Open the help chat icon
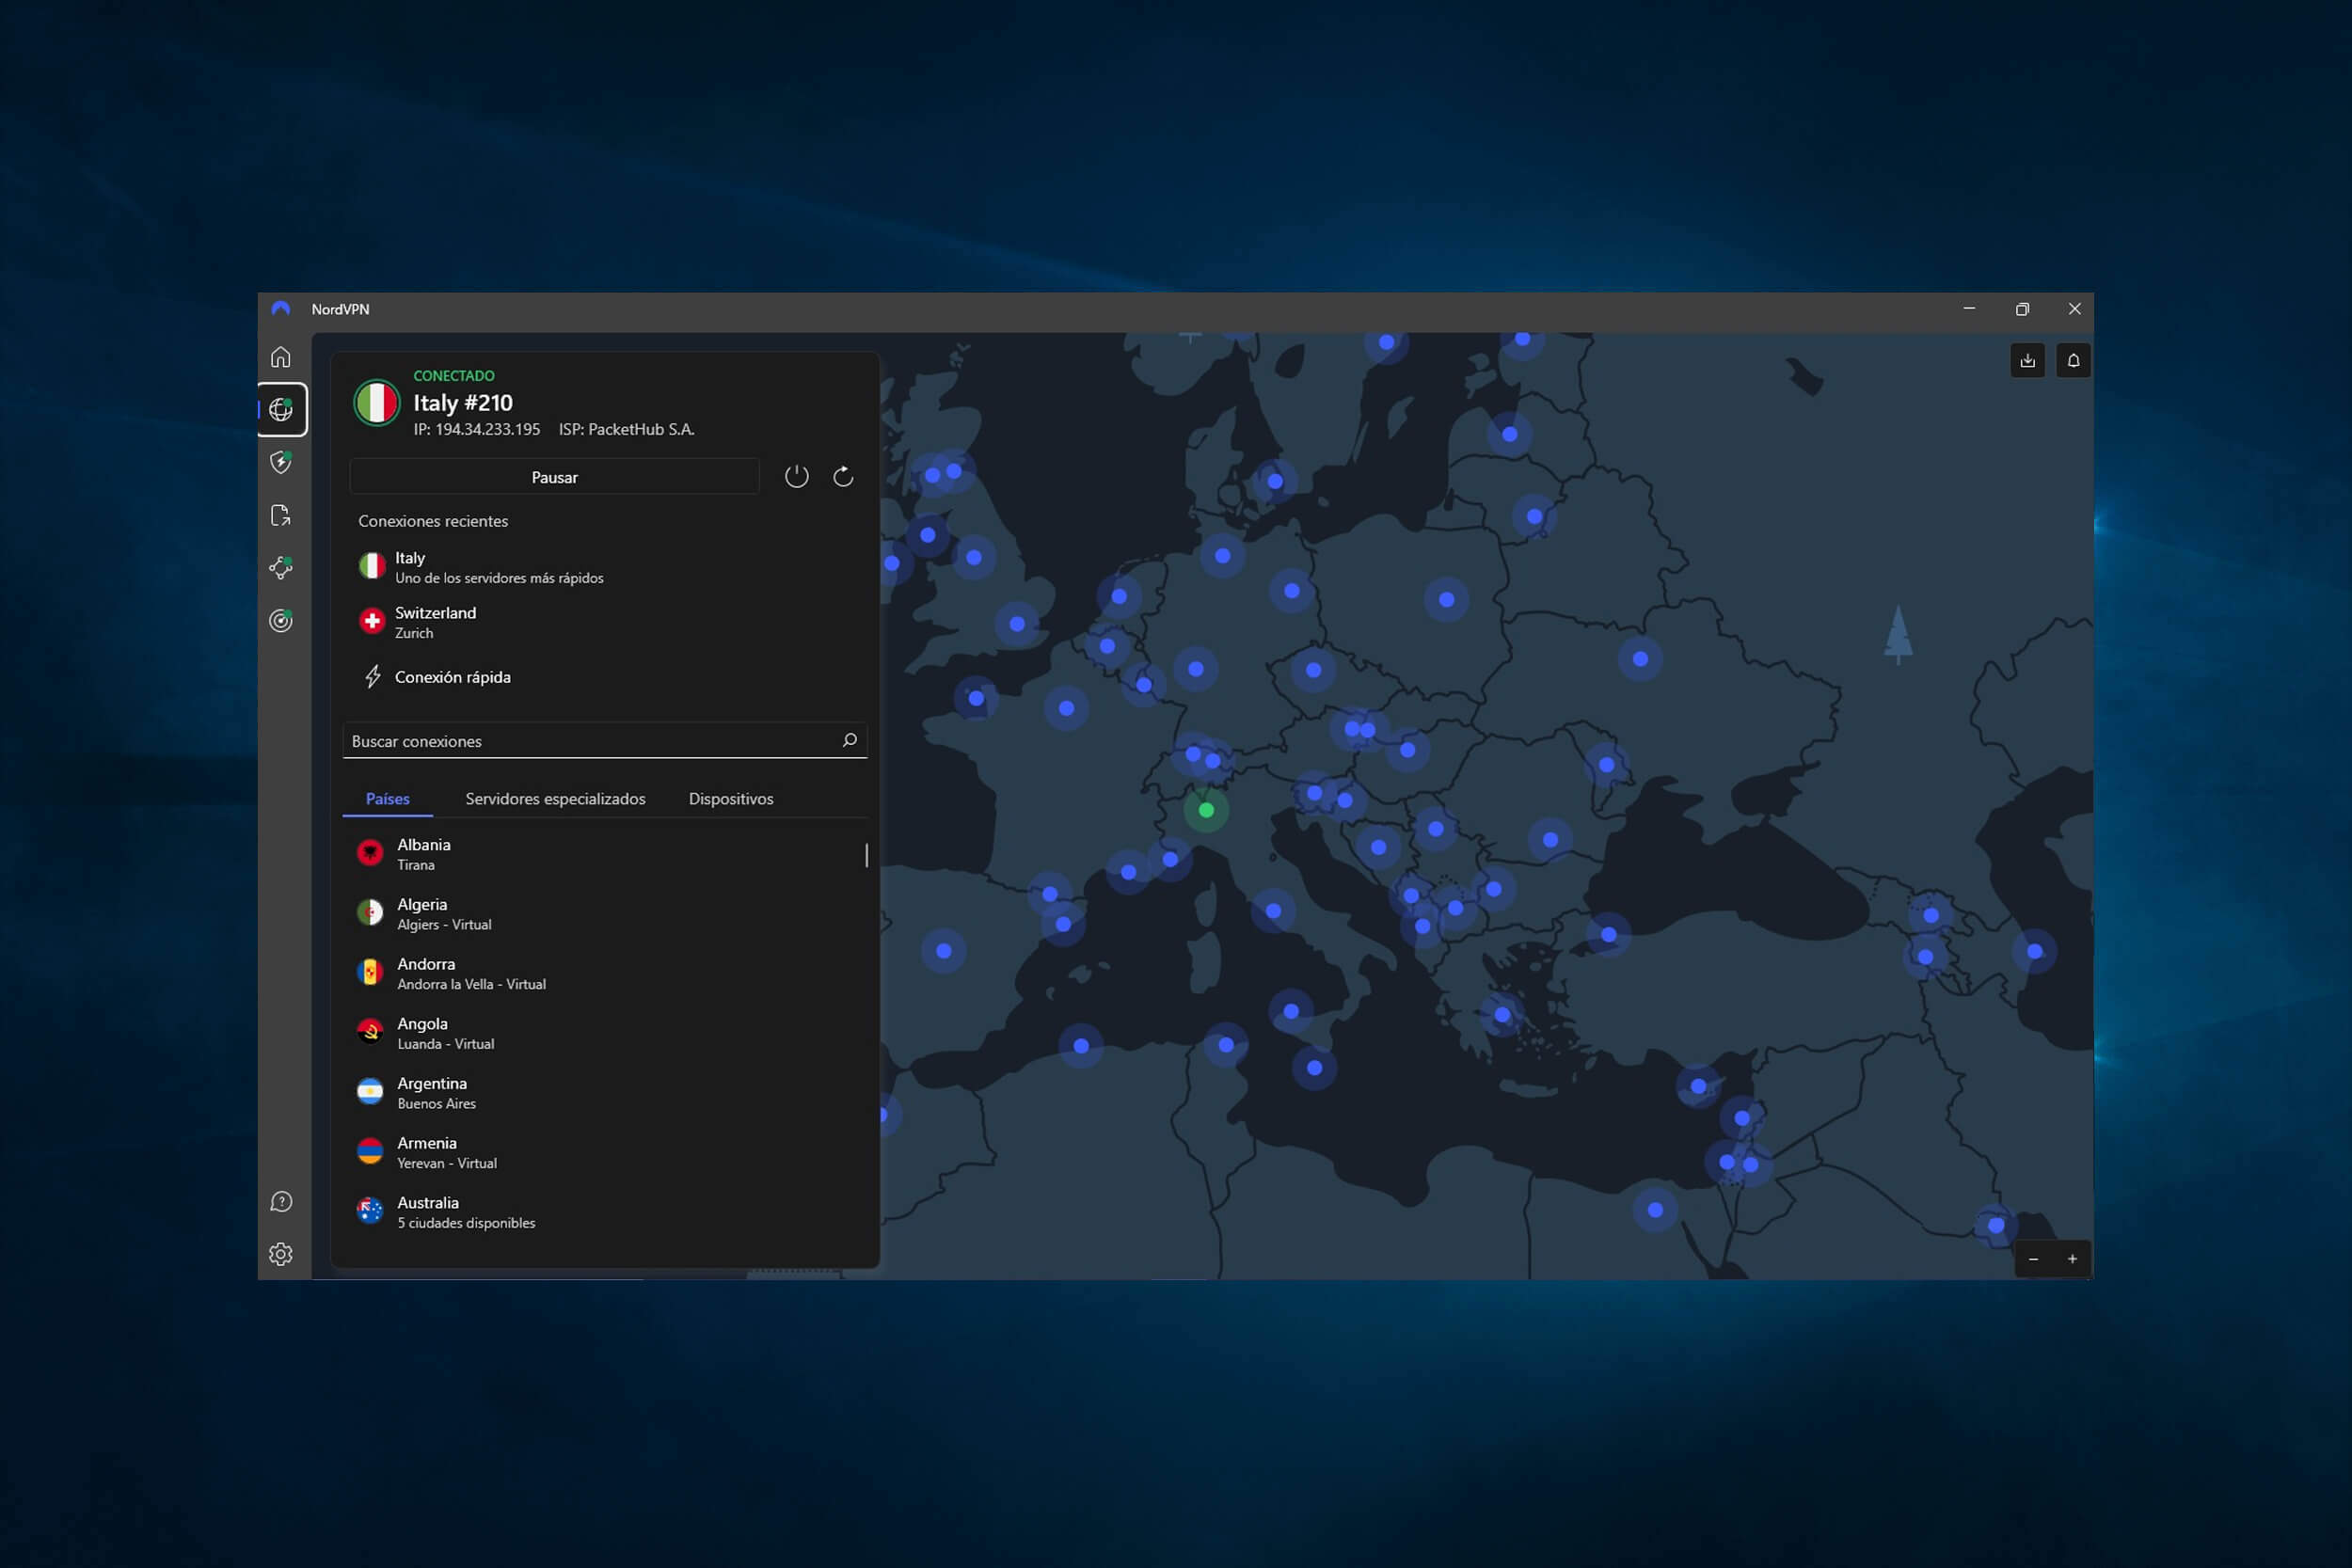This screenshot has height=1568, width=2352. [x=281, y=1201]
